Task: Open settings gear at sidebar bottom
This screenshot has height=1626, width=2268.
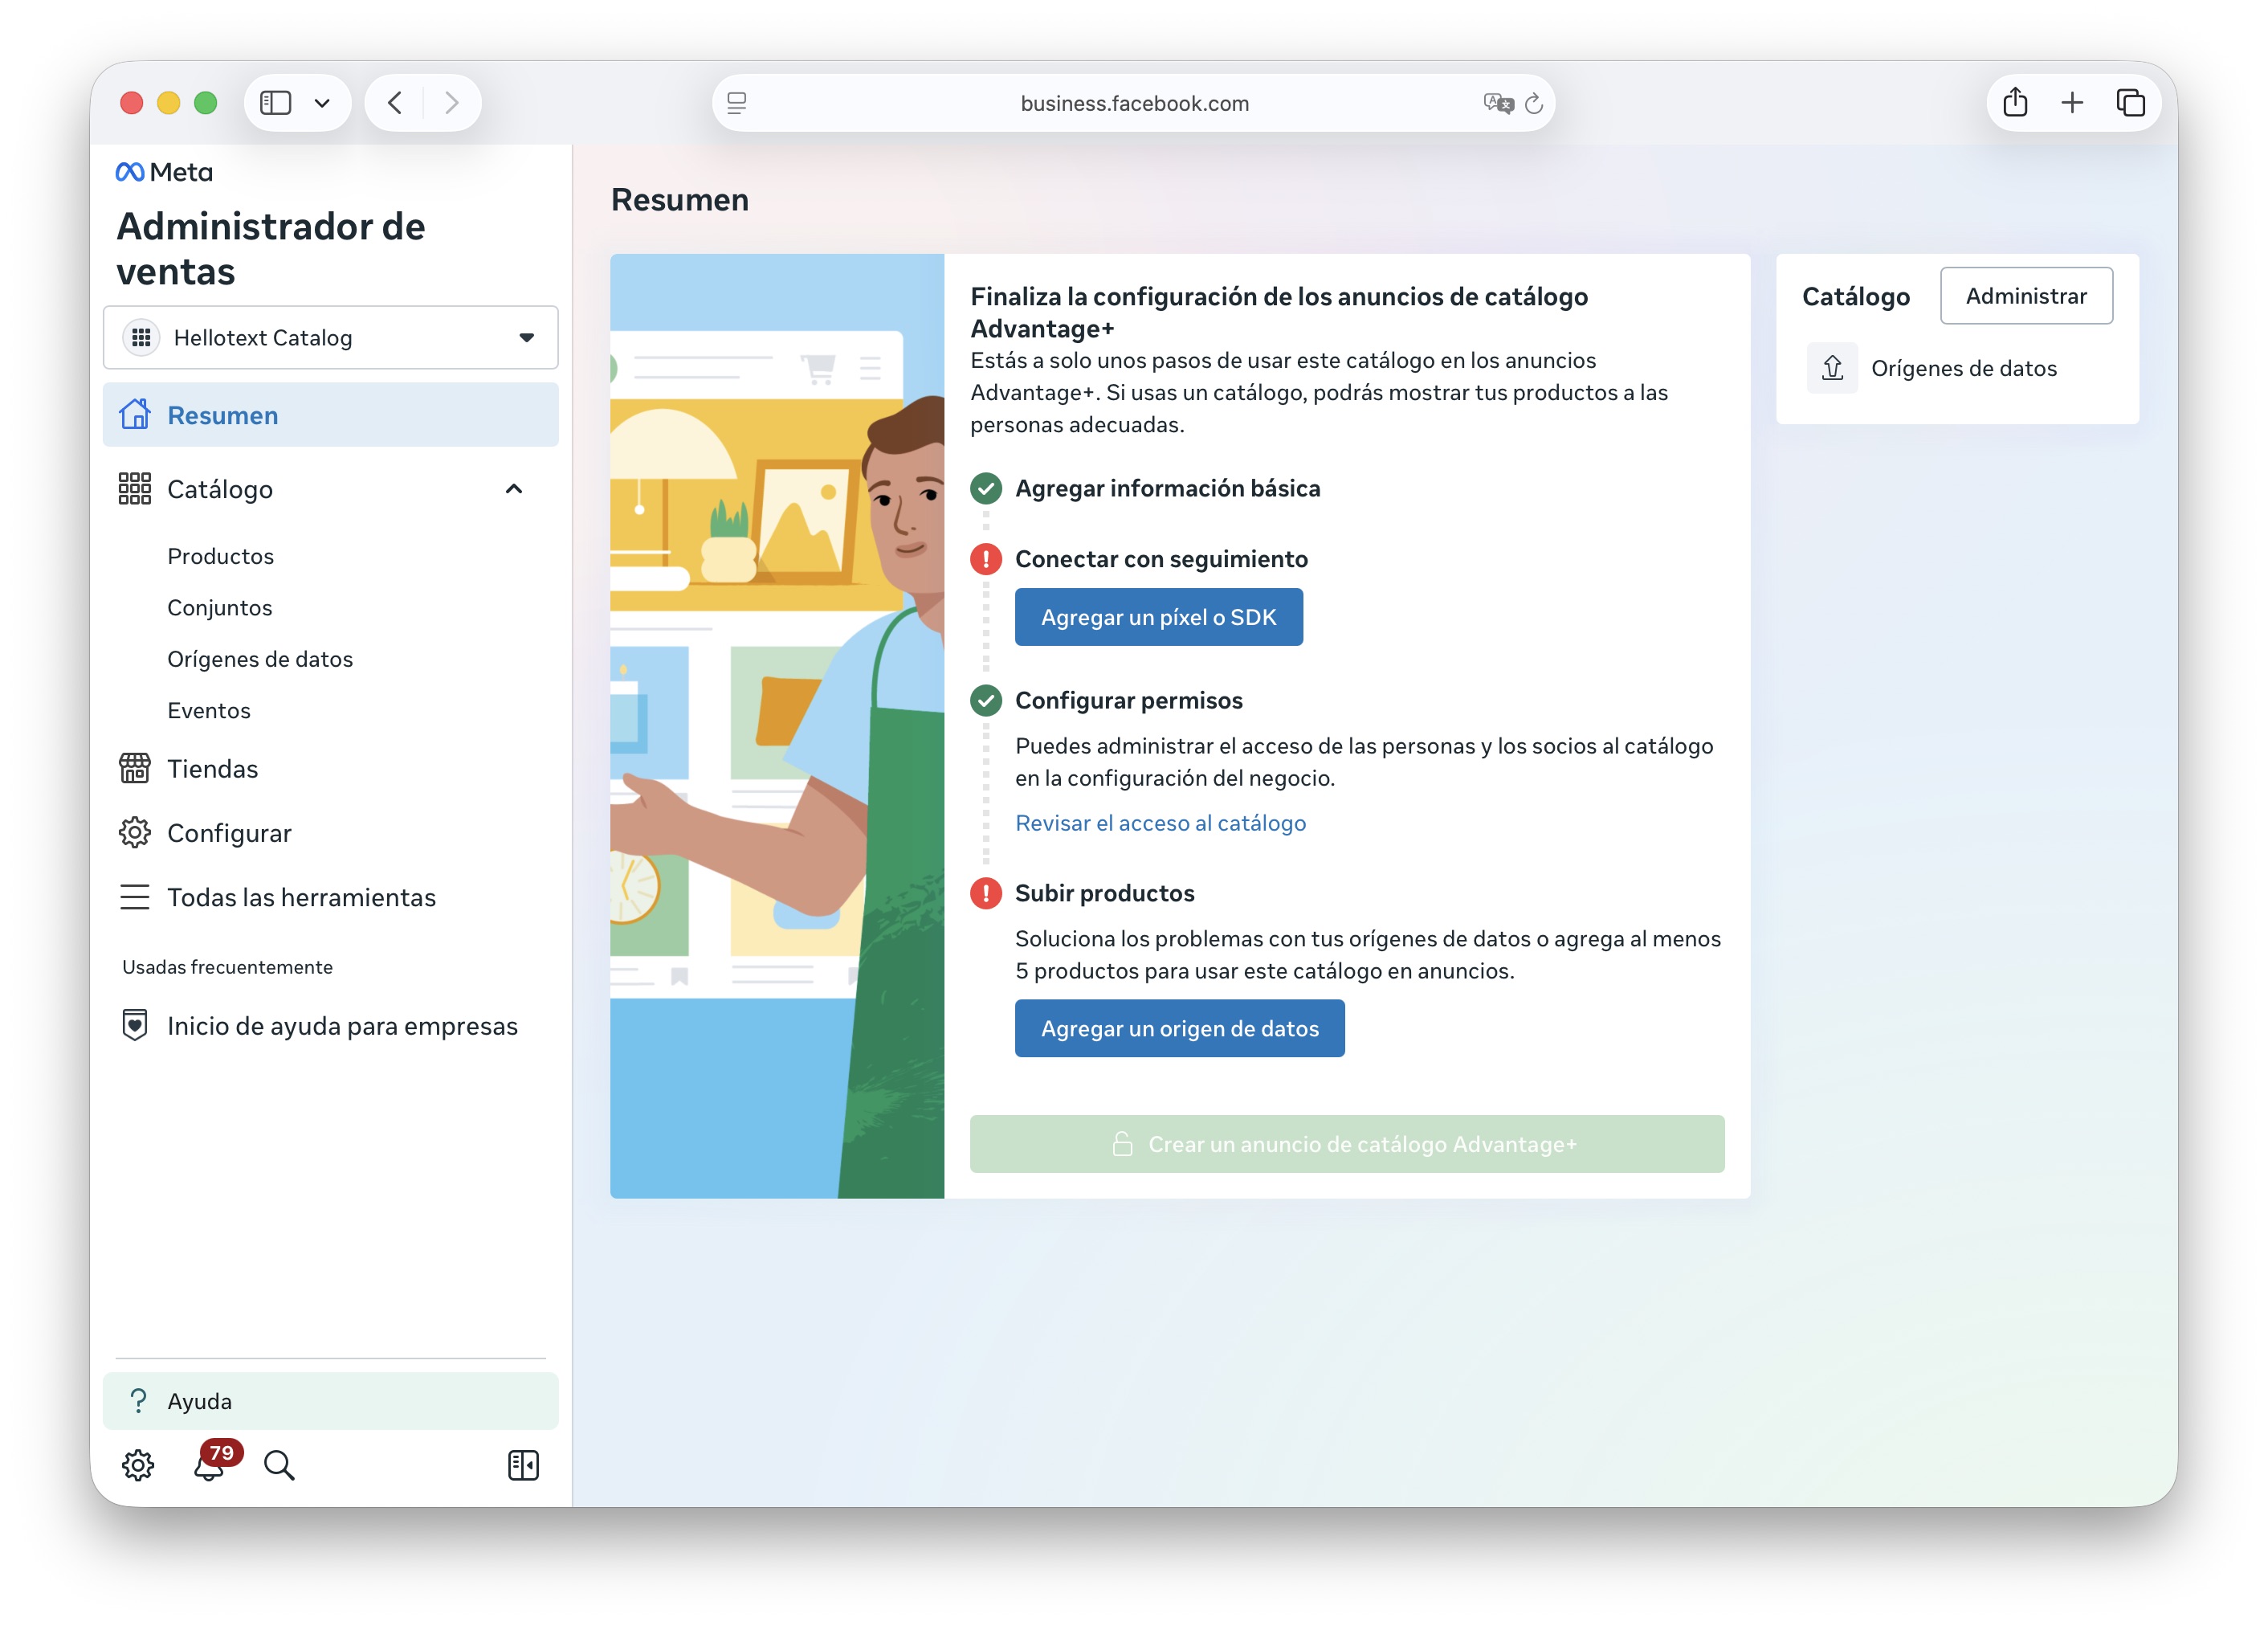Action: pos(138,1466)
